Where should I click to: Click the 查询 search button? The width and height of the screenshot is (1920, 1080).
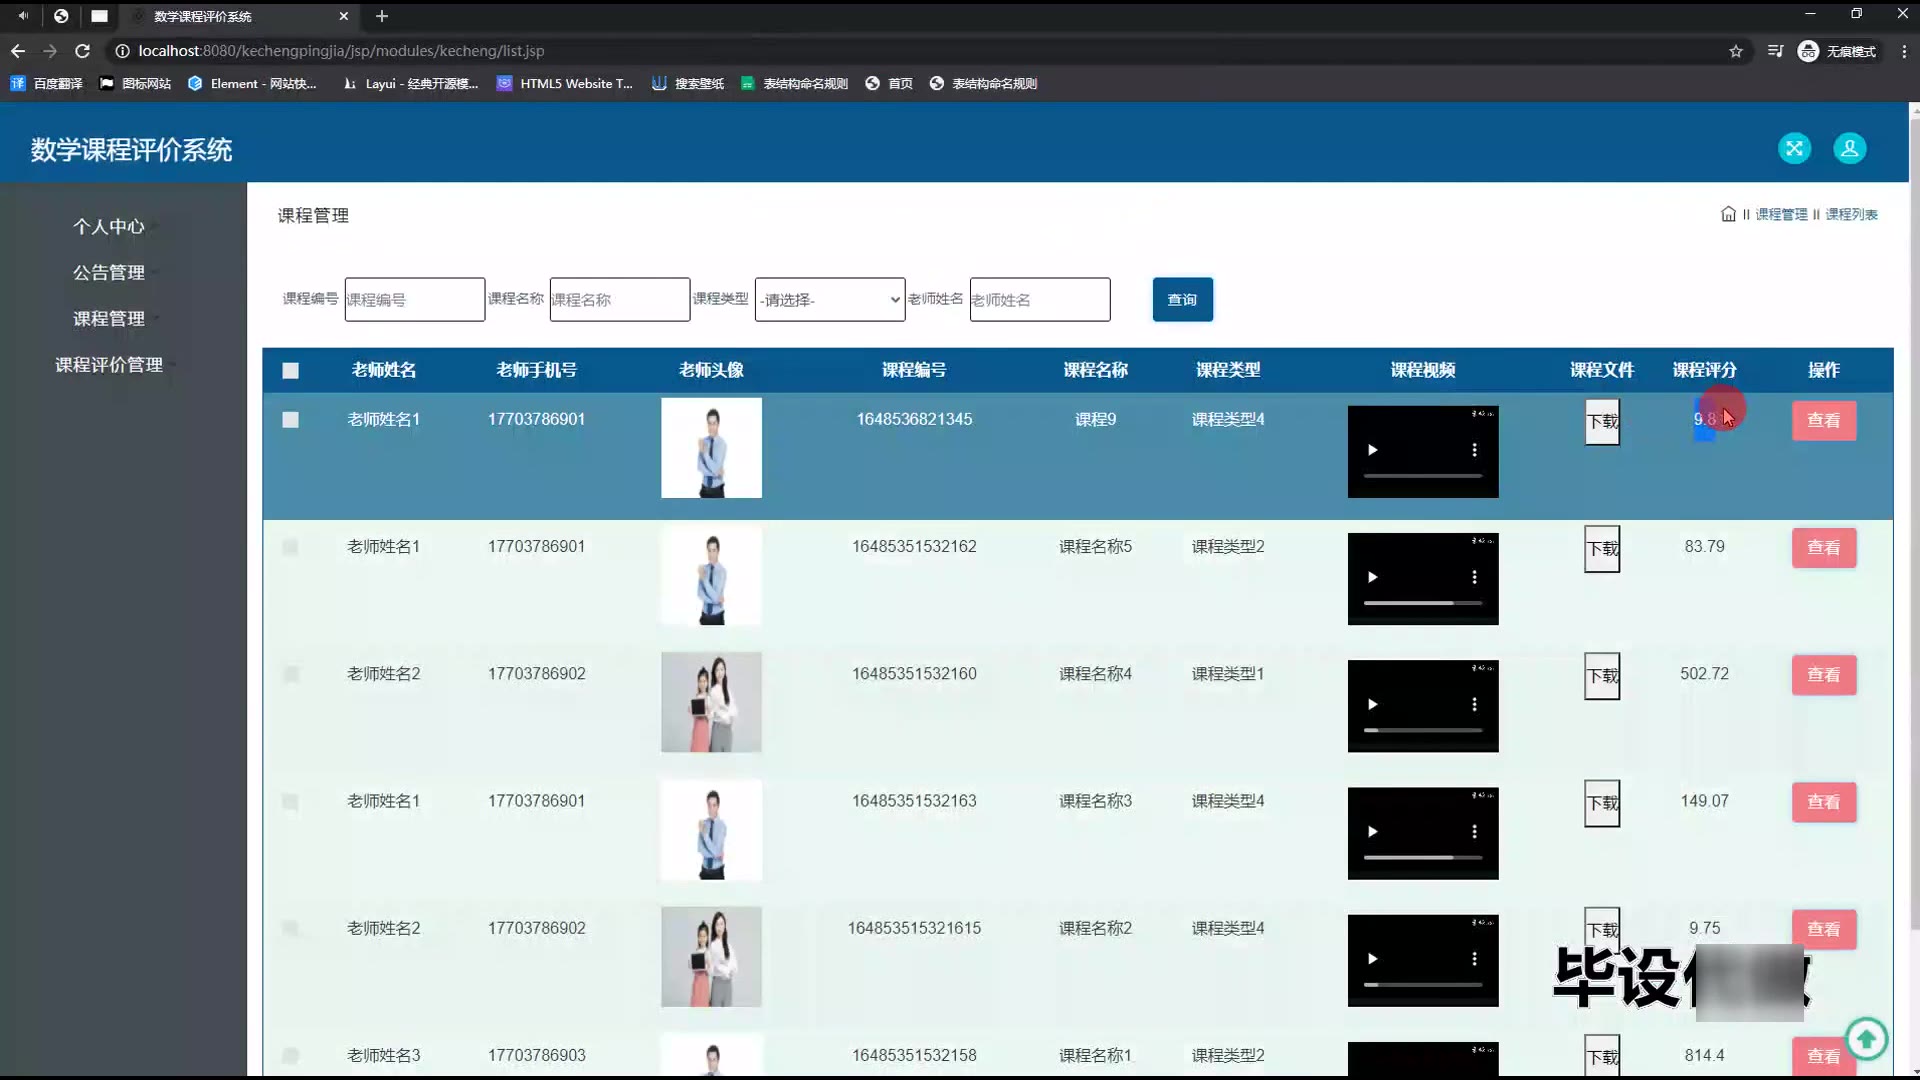(1182, 300)
